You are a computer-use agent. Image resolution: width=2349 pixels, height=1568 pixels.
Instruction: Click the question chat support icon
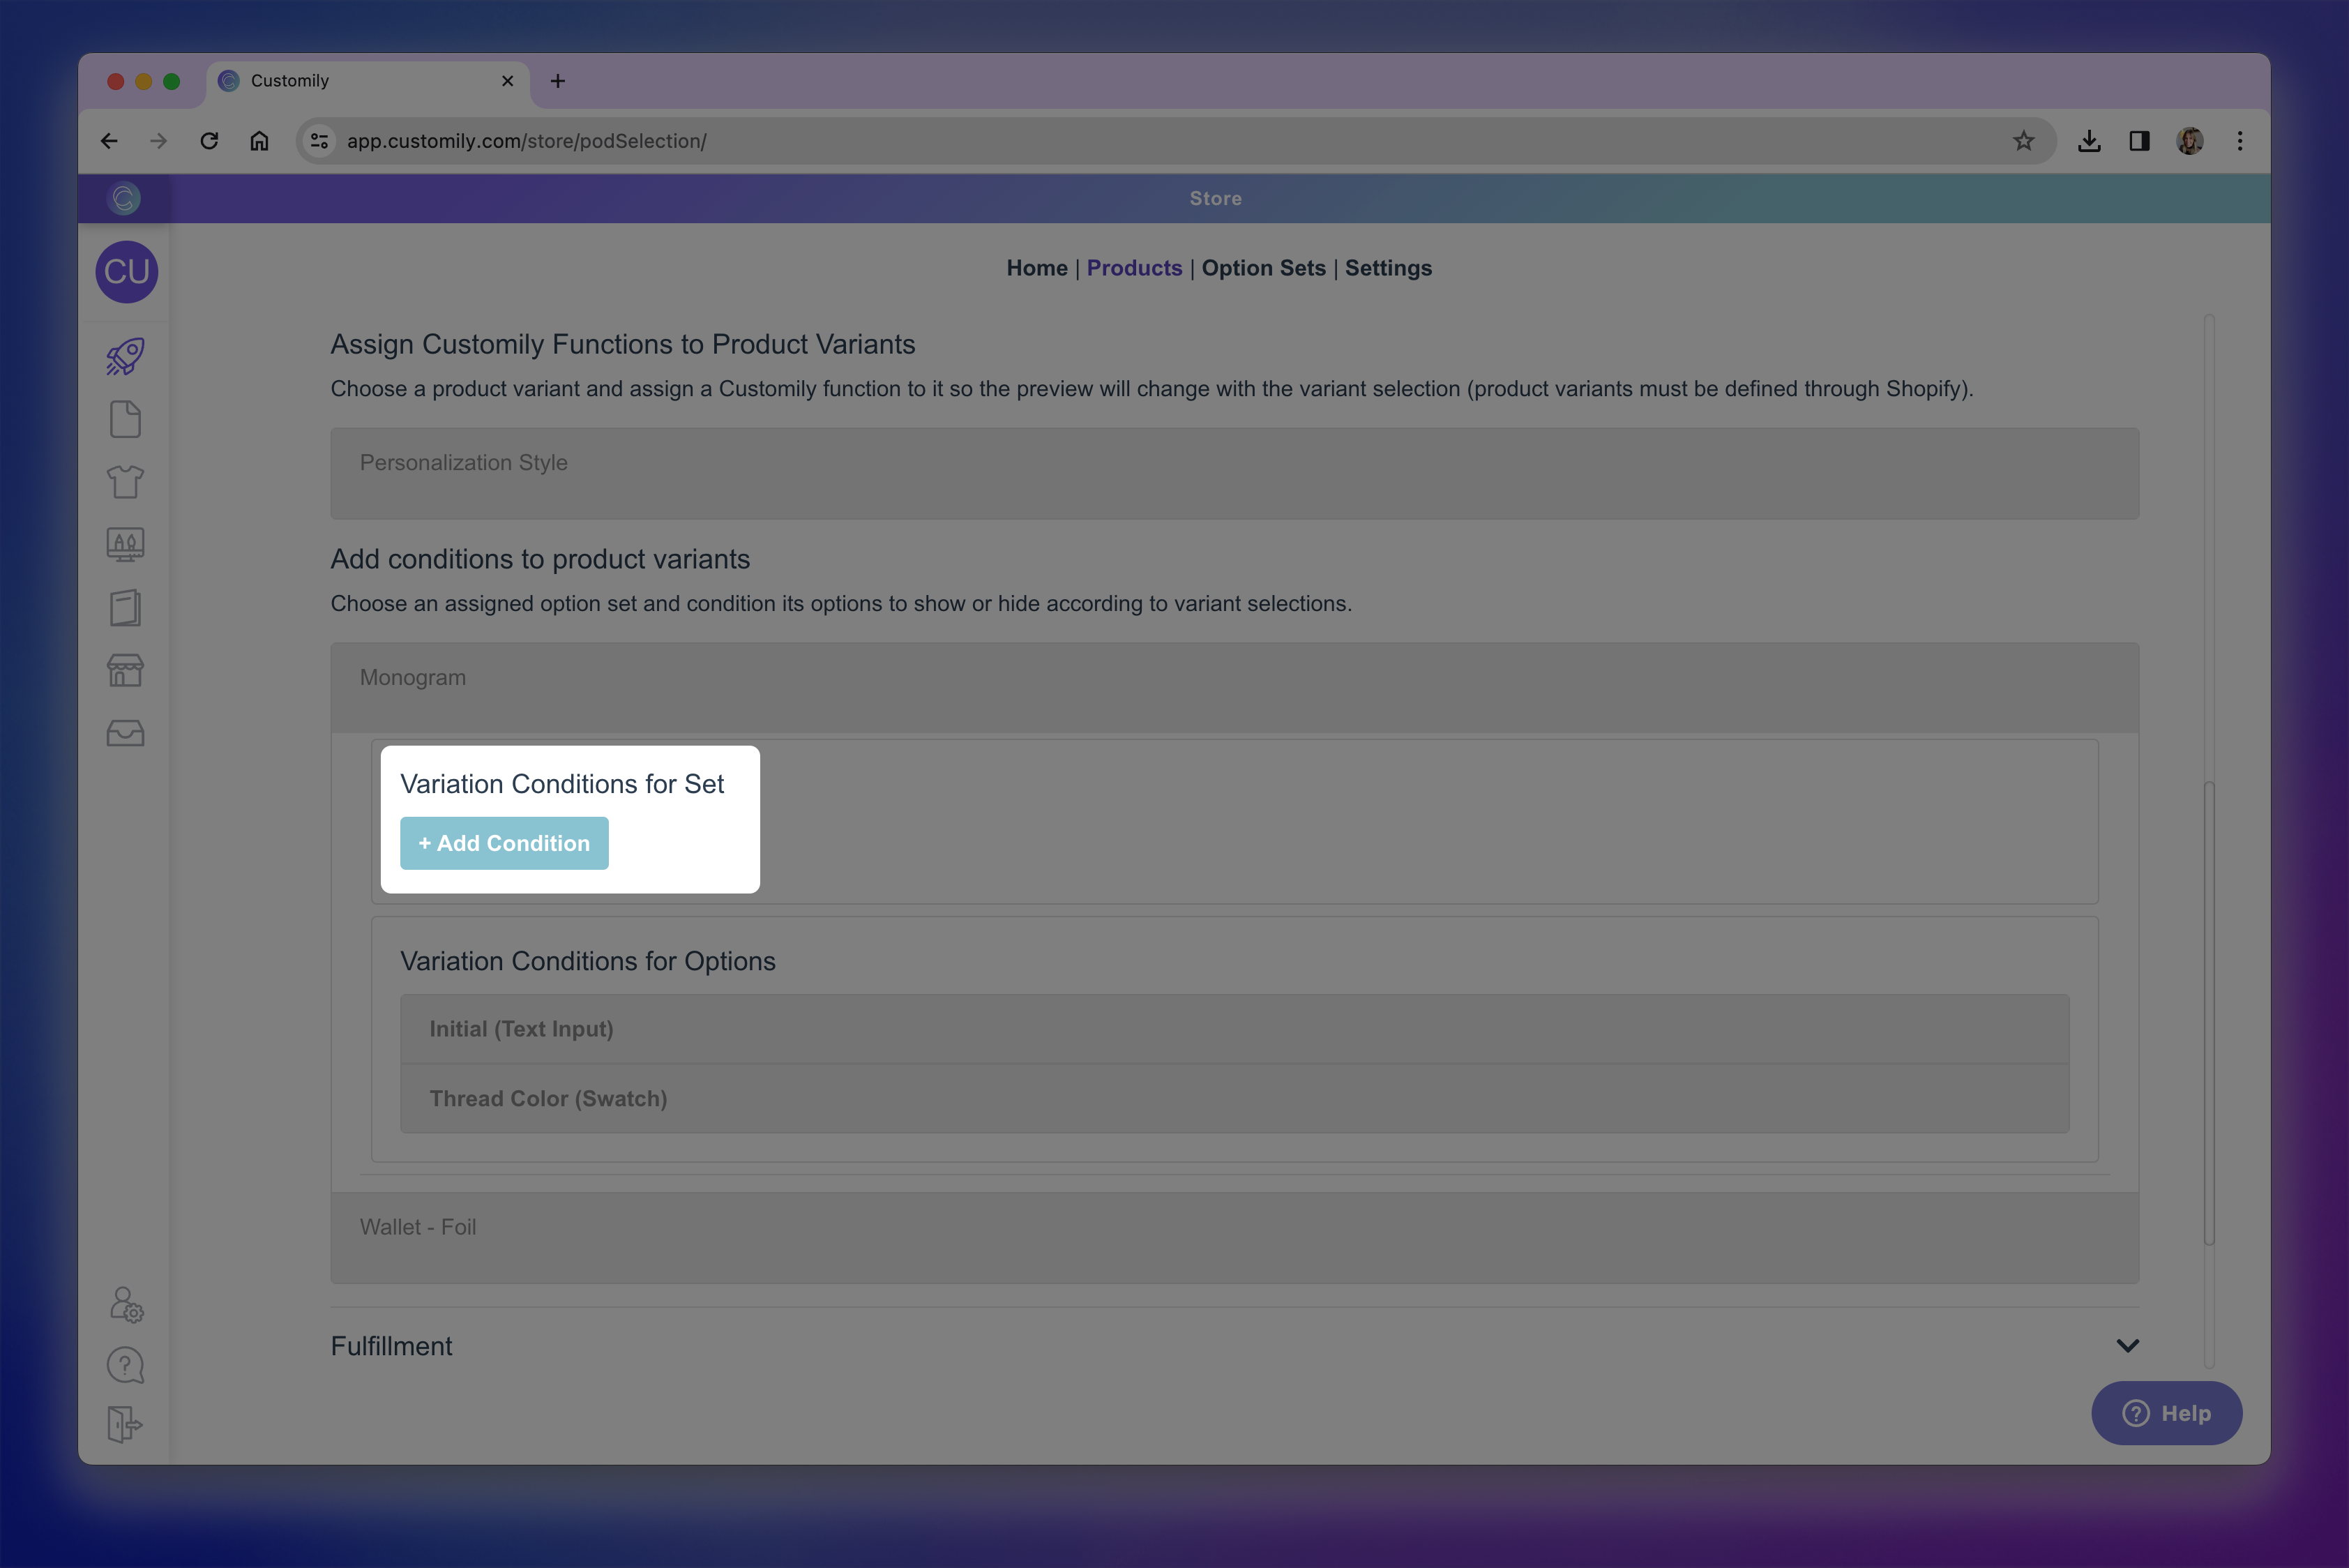[125, 1365]
